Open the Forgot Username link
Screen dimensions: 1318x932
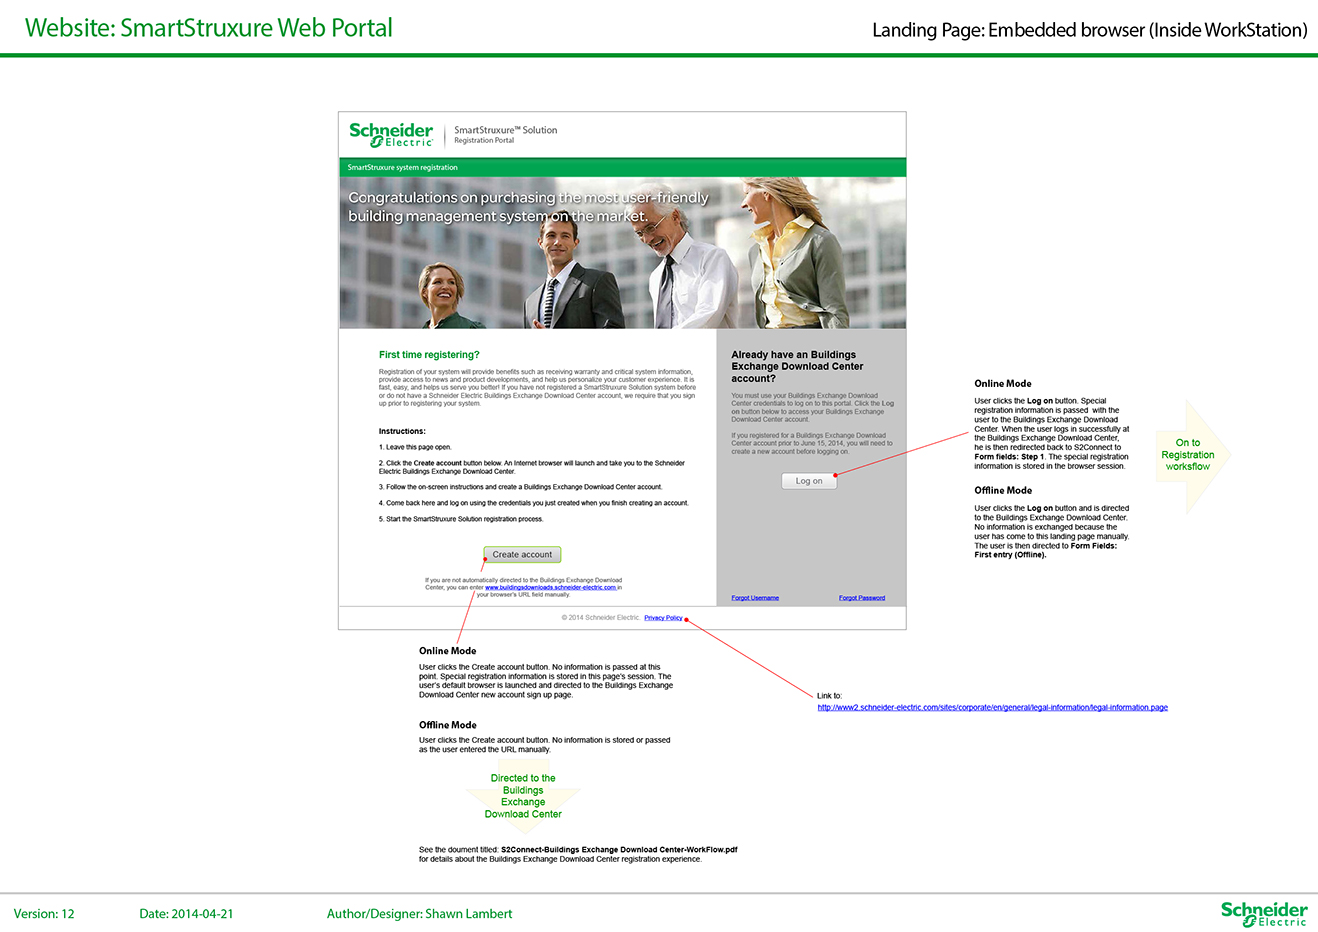click(x=755, y=598)
